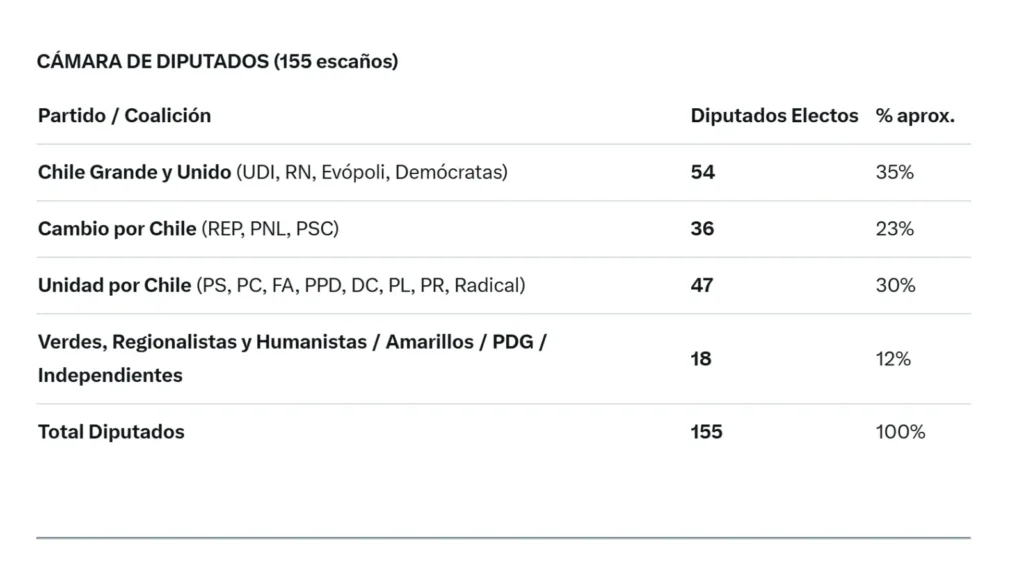This screenshot has width=1024, height=579.
Task: Select the "Total Diputados" row label
Action: [111, 432]
